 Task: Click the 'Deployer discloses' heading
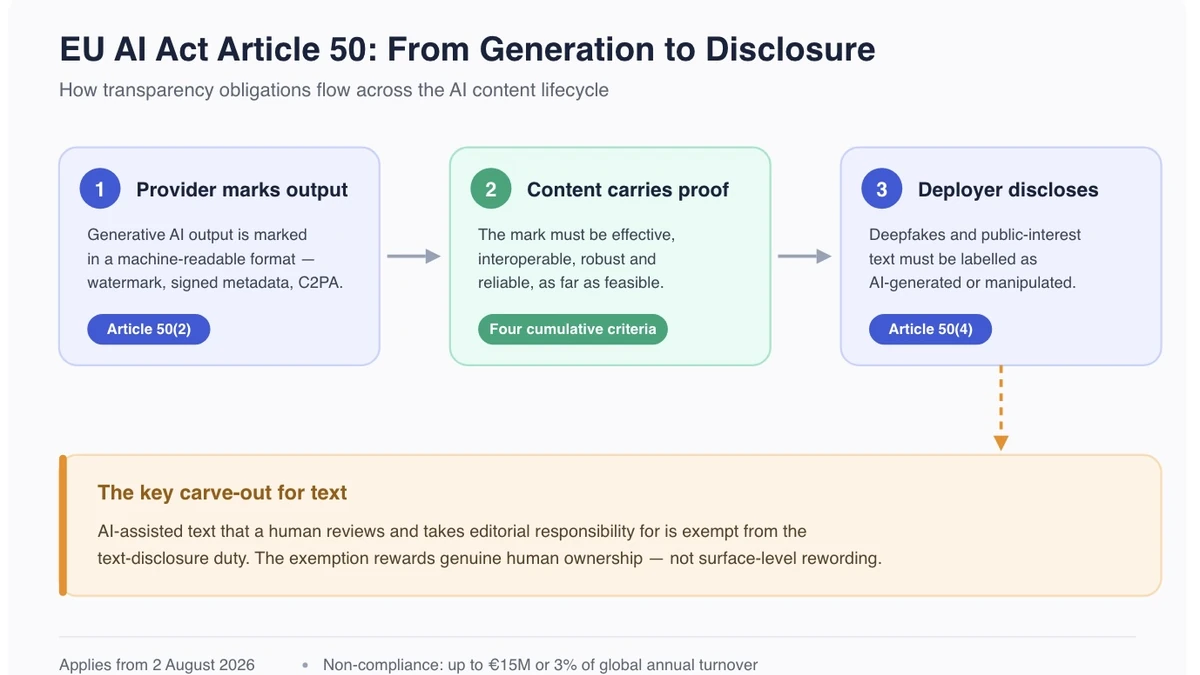click(1008, 190)
